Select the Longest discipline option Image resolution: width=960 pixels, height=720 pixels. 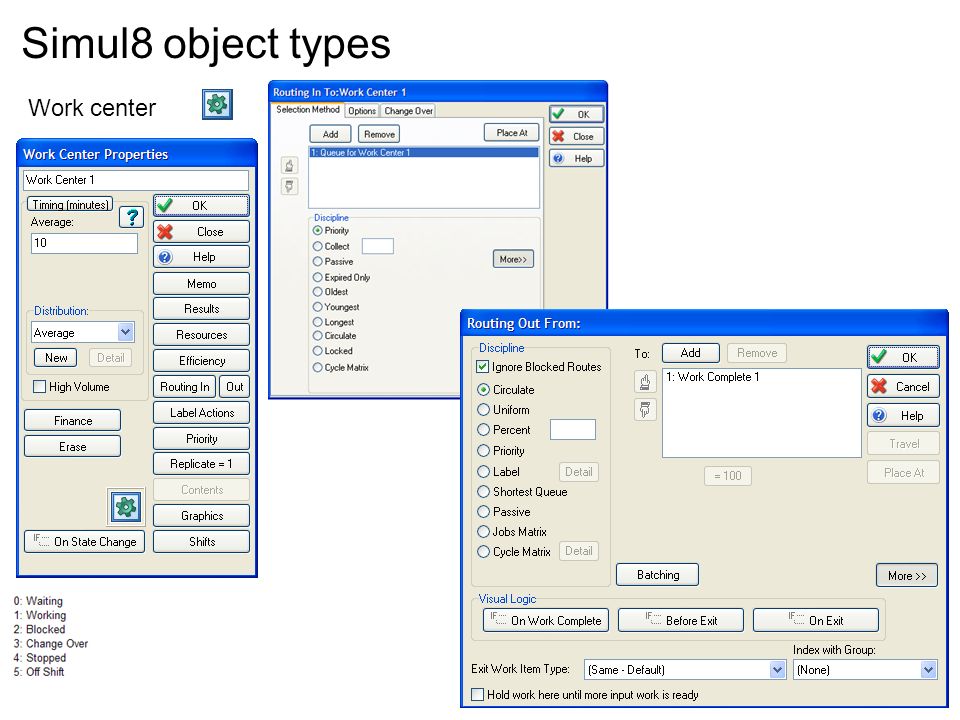coord(318,322)
